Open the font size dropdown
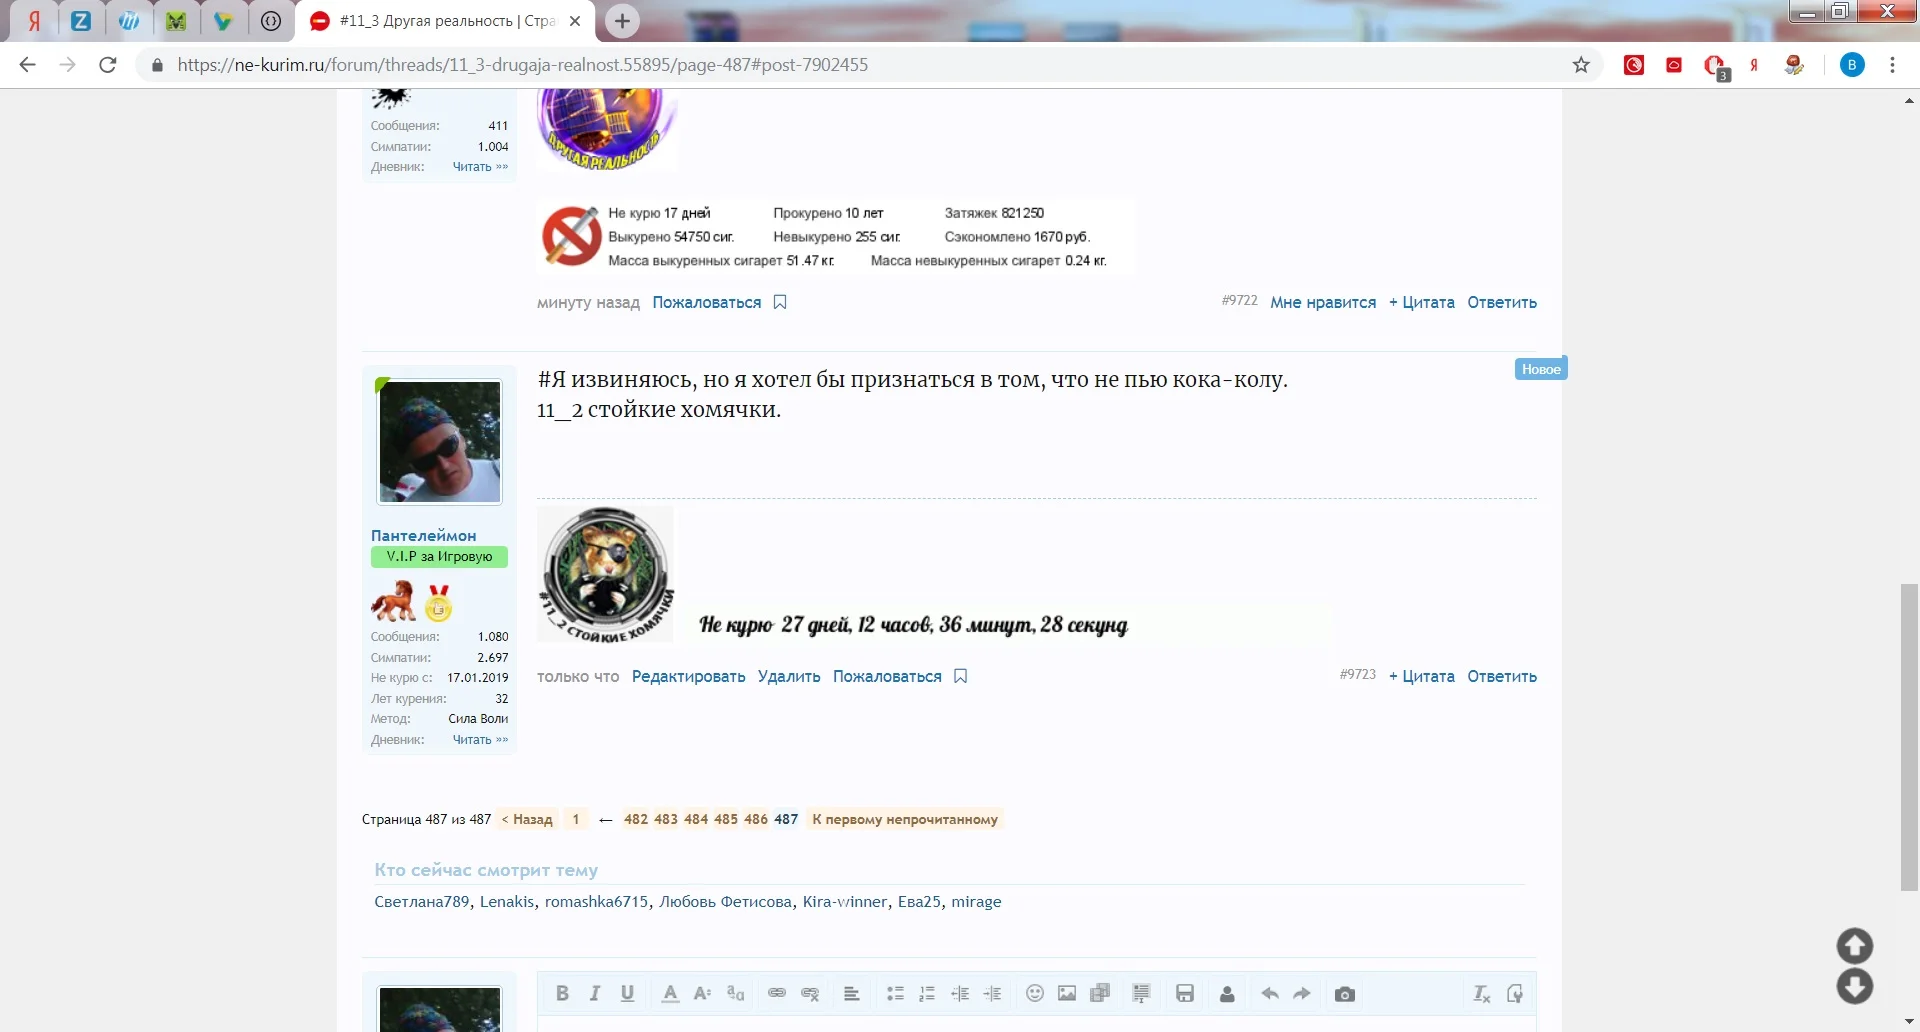Screen dimensions: 1920x1032 [x=703, y=993]
